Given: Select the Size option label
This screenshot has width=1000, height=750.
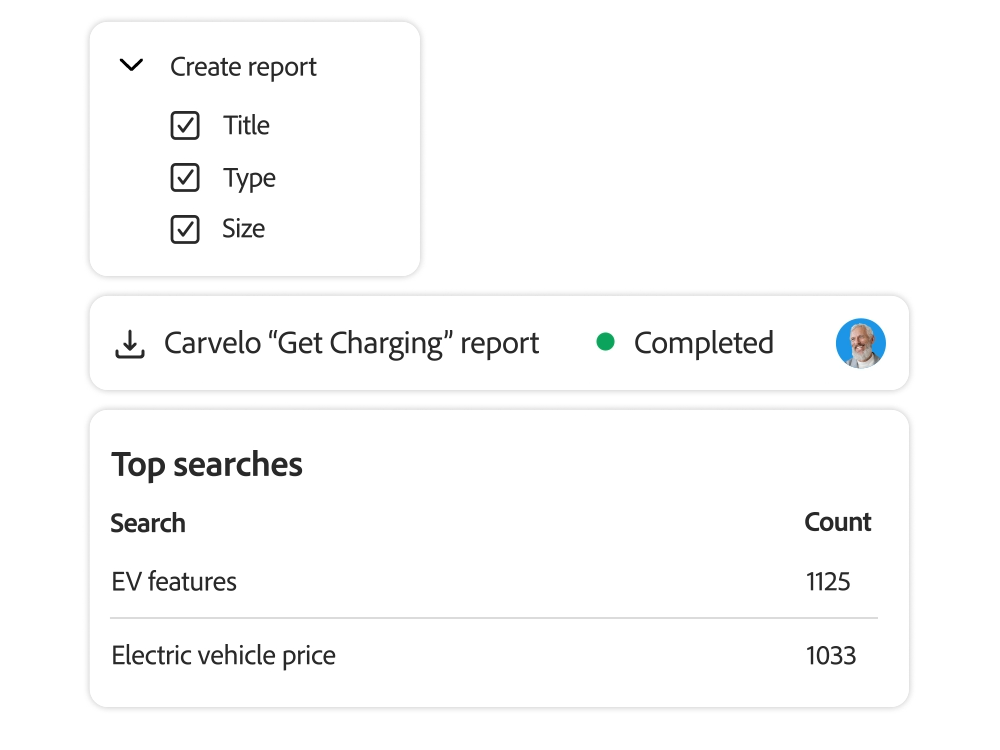Looking at the screenshot, I should tap(243, 229).
